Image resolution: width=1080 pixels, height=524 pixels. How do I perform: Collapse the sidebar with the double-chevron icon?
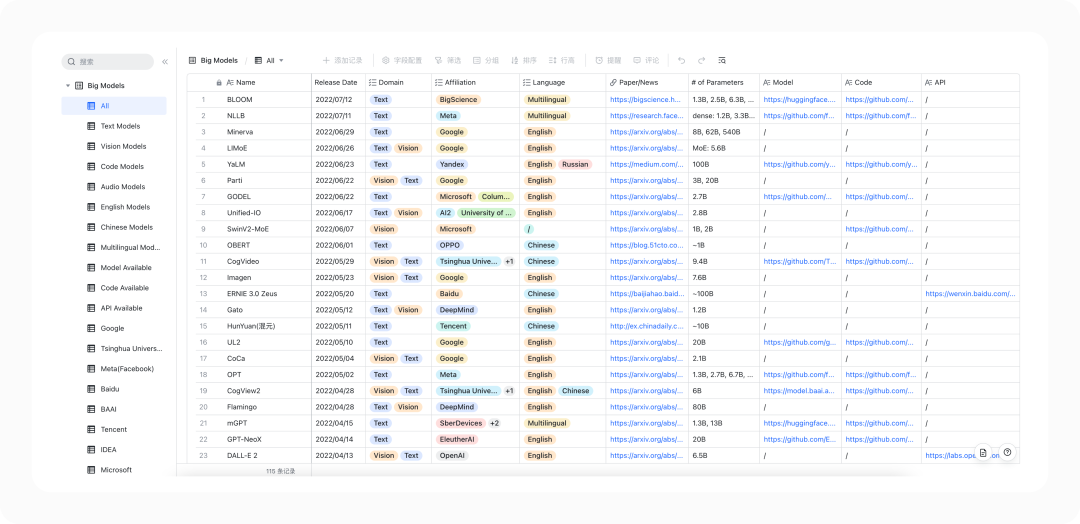(x=165, y=62)
